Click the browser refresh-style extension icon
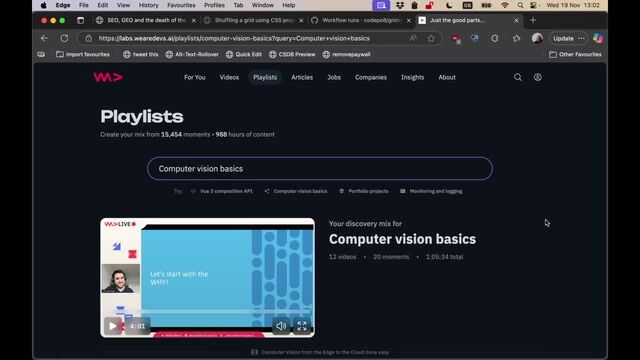The width and height of the screenshot is (640, 360). tap(495, 38)
